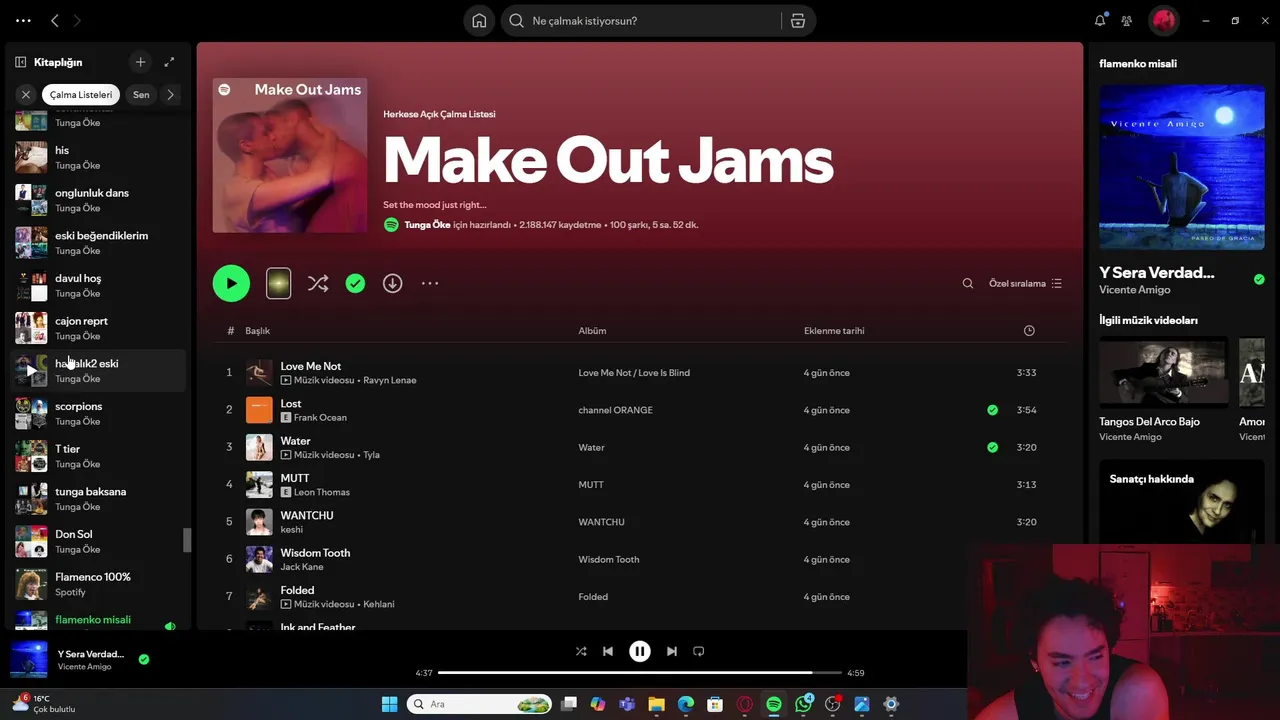Play the hovered playlist thumbnail in library

pos(31,371)
